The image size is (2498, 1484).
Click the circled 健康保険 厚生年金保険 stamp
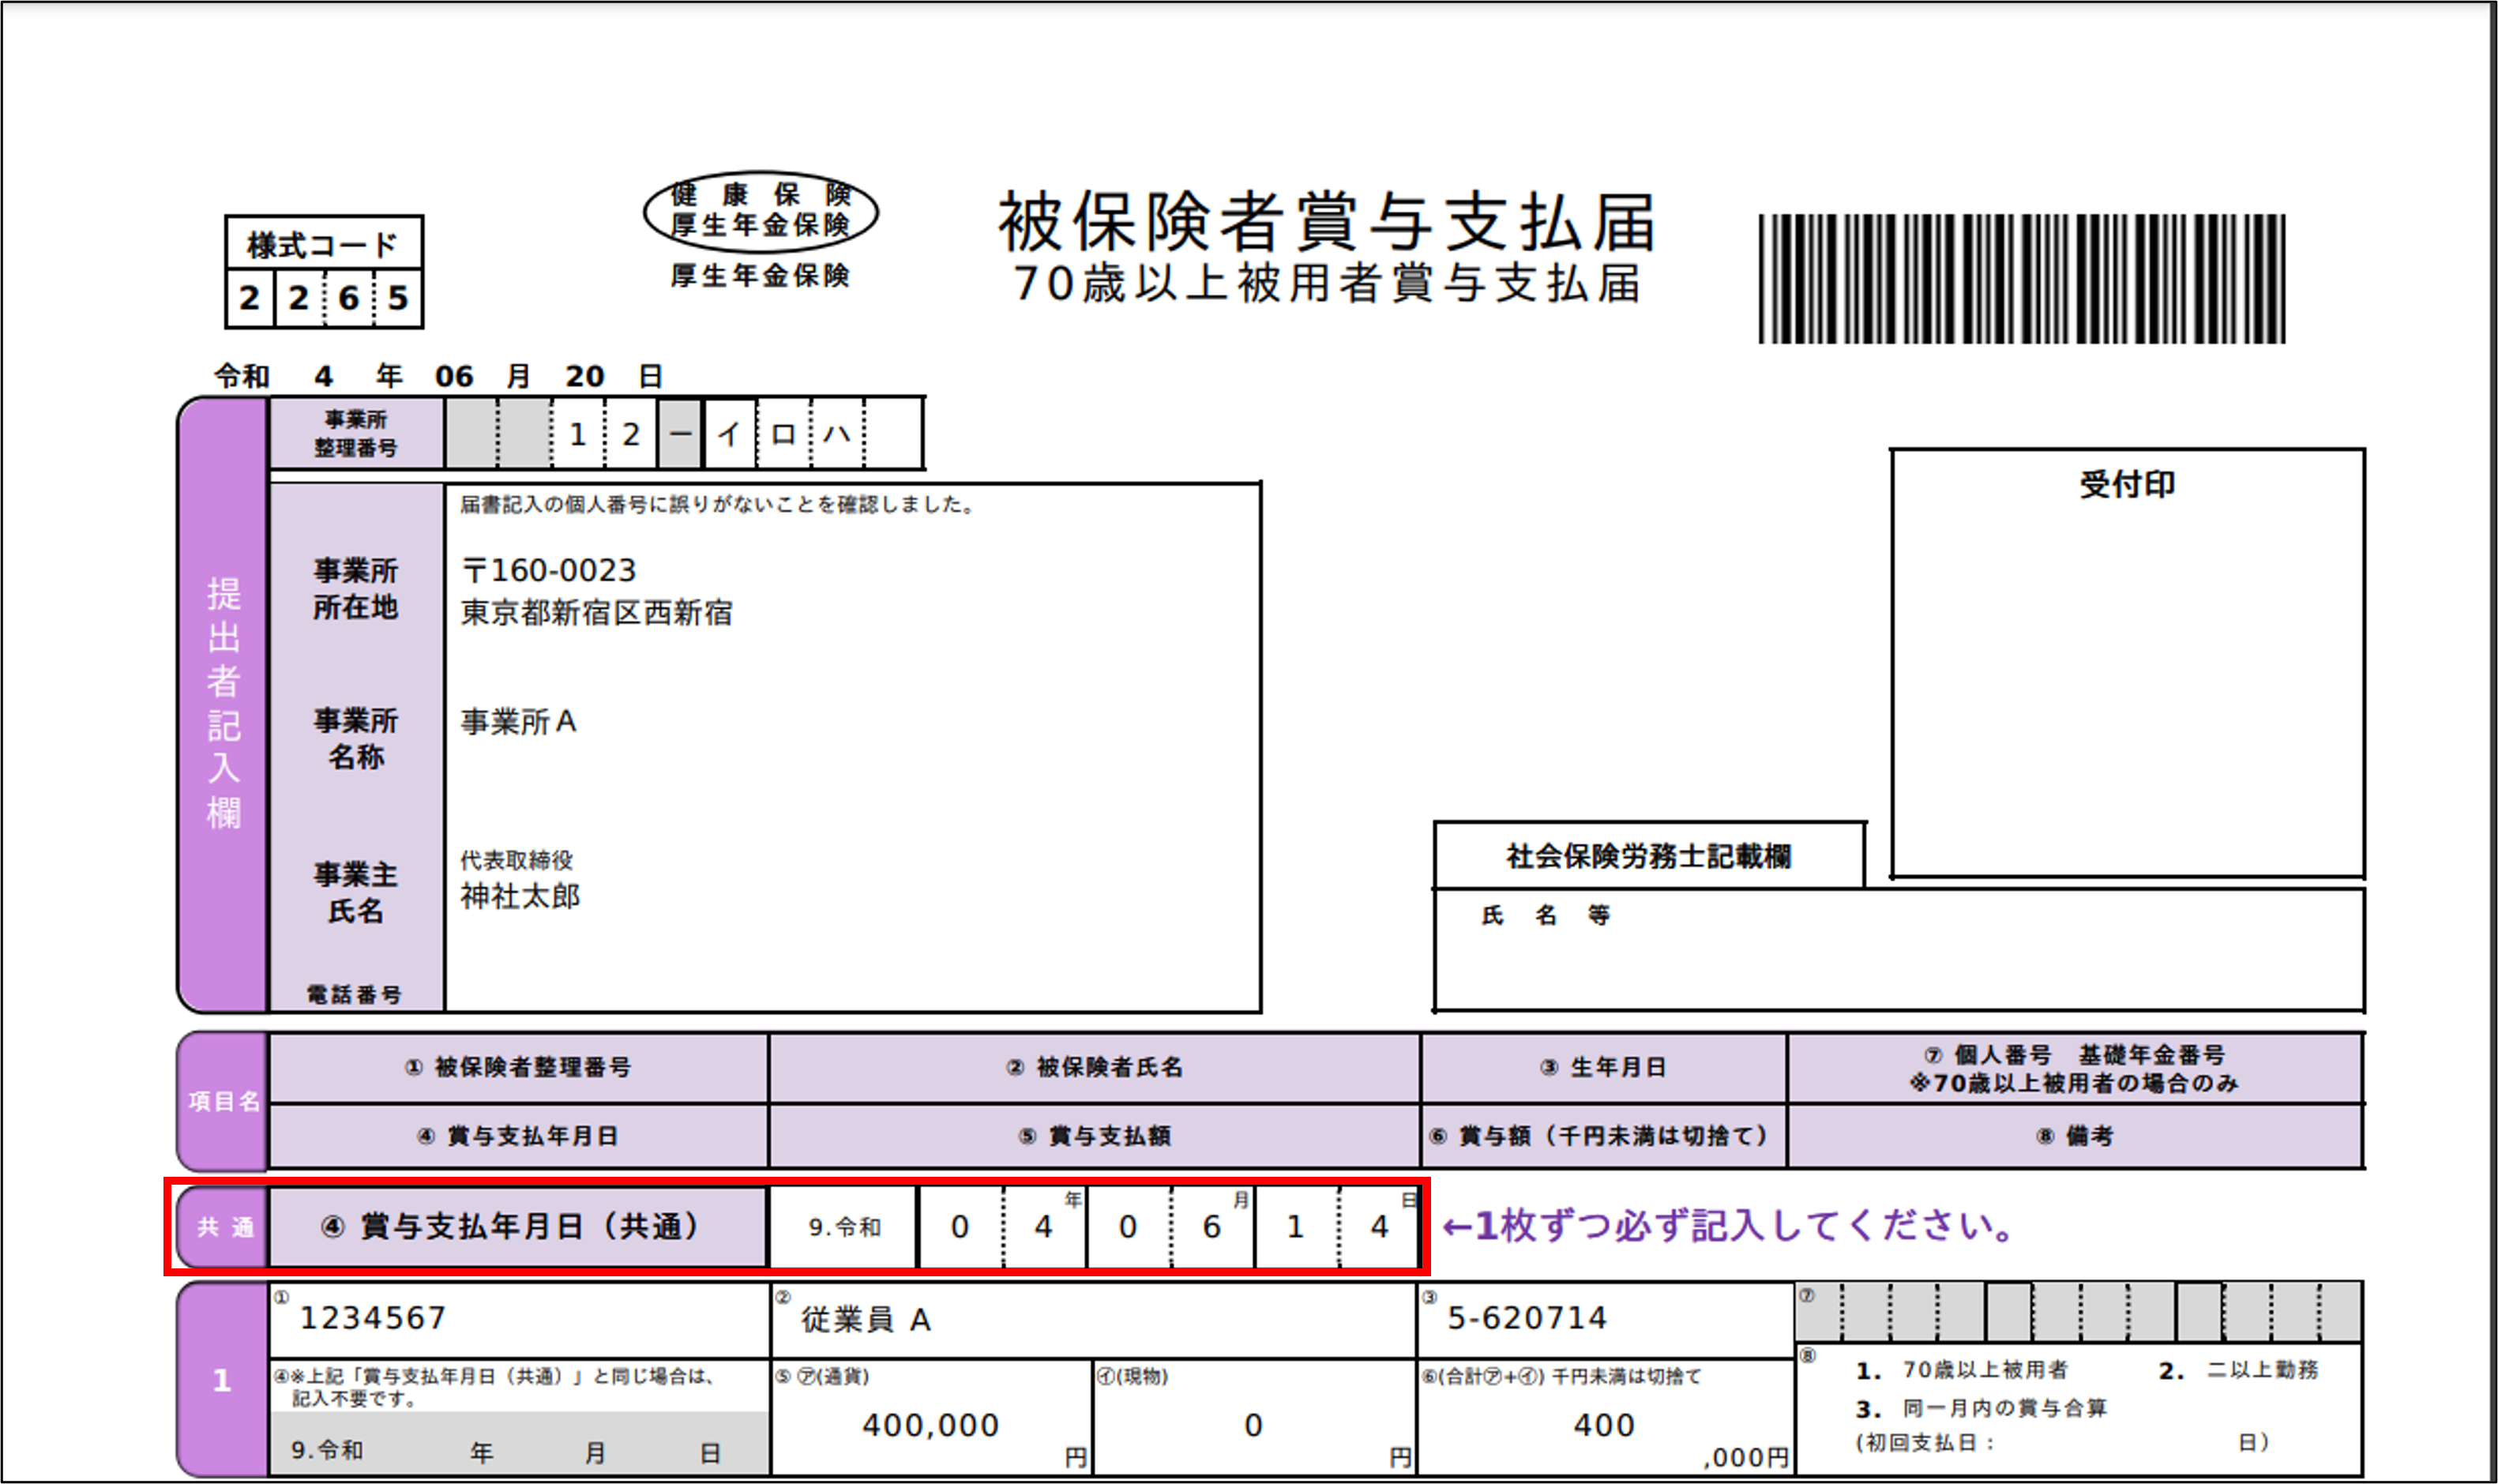[x=760, y=210]
